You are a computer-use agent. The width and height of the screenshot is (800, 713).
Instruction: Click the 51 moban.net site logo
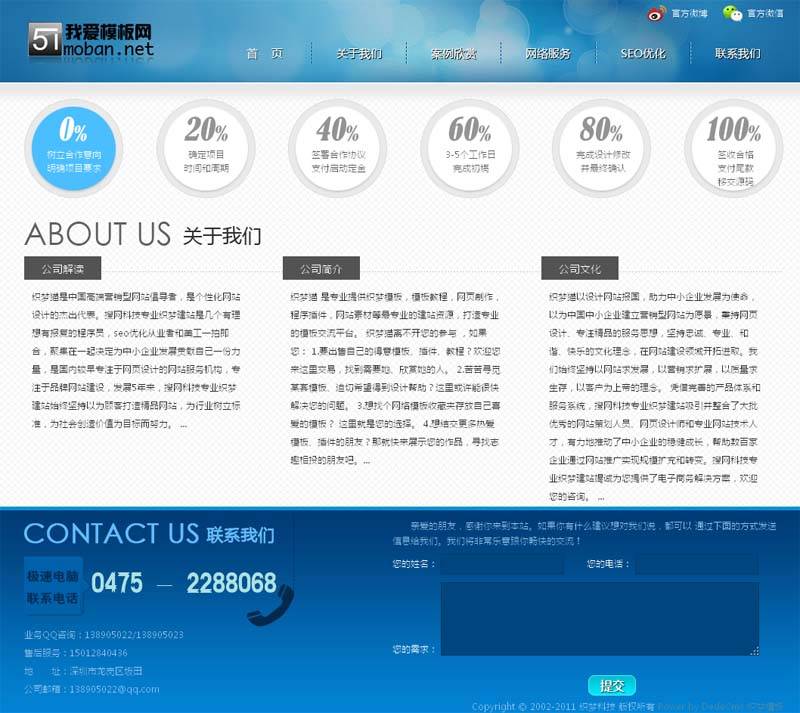(x=93, y=40)
